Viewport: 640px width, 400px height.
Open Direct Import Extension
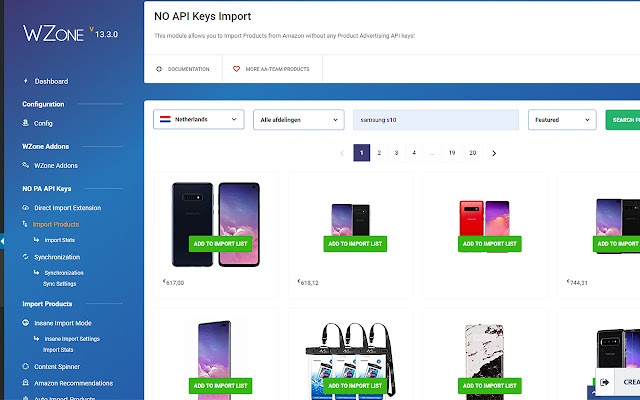pyautogui.click(x=67, y=208)
